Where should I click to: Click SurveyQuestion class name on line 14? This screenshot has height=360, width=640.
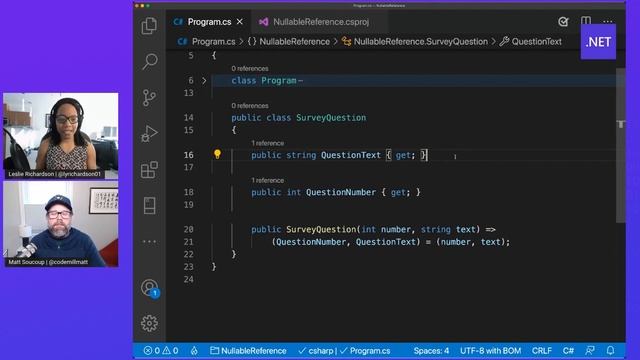tap(331, 118)
